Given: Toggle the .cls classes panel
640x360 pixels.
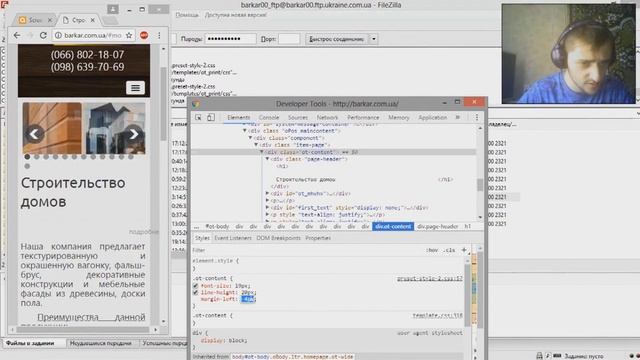Looking at the screenshot, I should [x=449, y=250].
